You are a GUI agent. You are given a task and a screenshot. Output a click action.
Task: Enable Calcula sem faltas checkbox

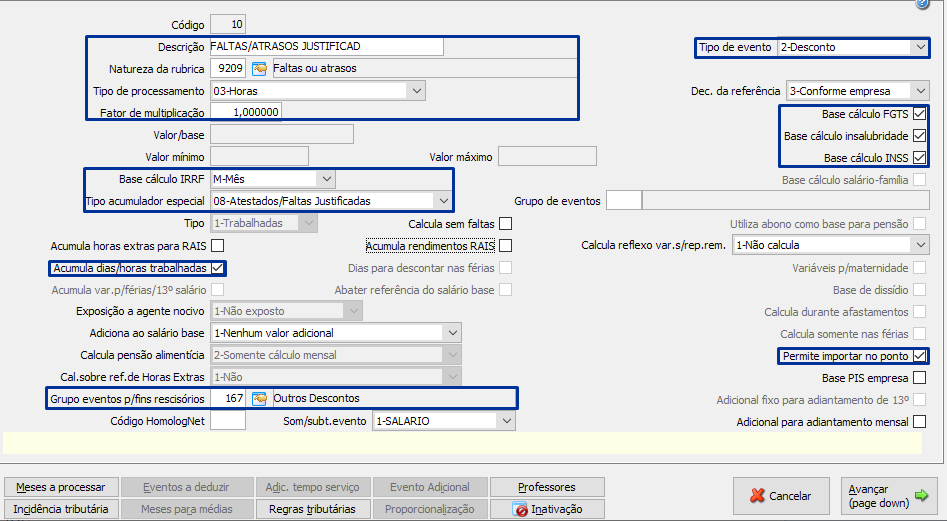506,224
